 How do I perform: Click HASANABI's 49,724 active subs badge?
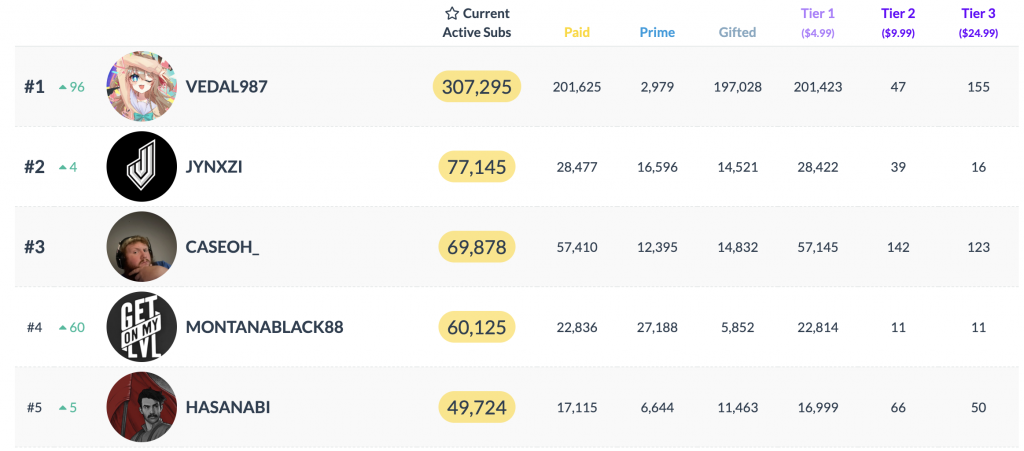click(x=477, y=407)
